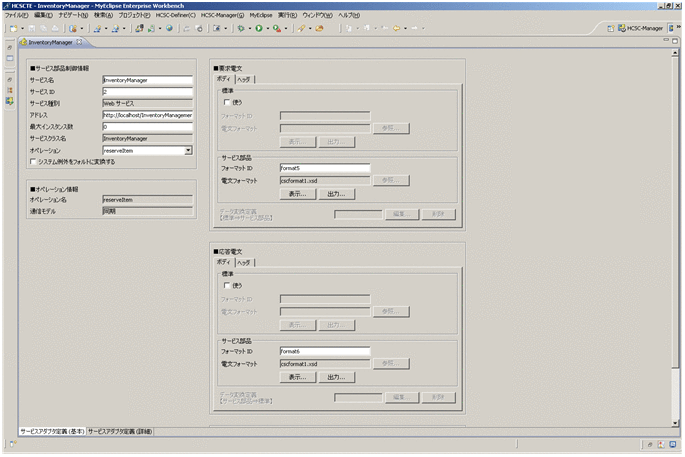Open the HCSC-Definer menu
The width and height of the screenshot is (685, 457).
[175, 16]
